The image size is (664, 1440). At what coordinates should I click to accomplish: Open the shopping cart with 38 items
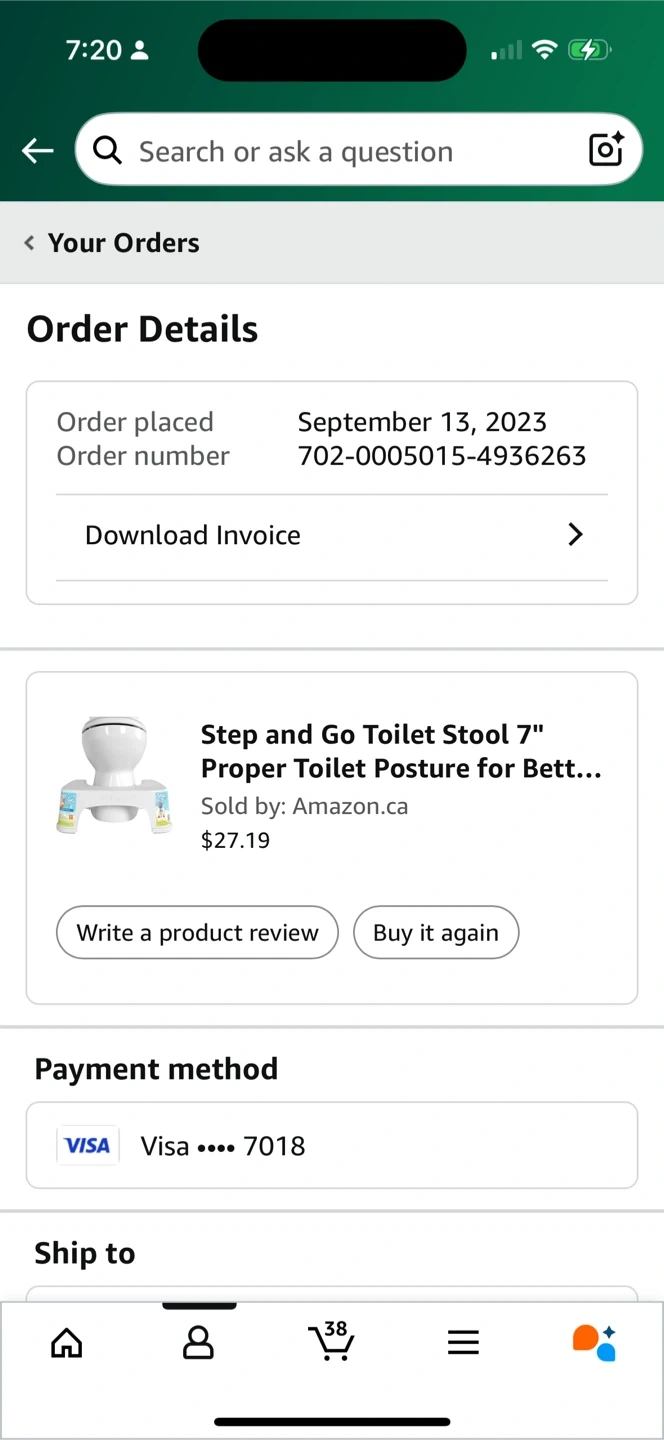coord(330,1341)
